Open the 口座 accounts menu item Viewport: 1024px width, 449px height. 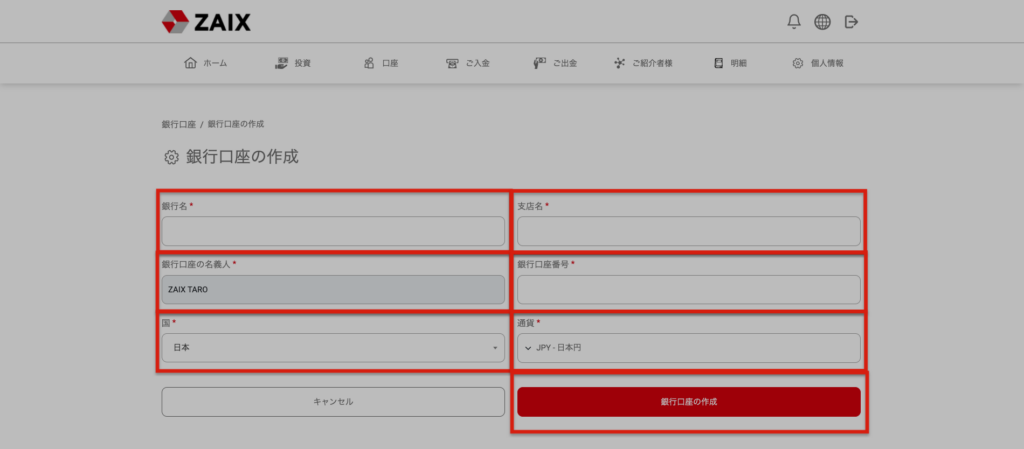(381, 63)
